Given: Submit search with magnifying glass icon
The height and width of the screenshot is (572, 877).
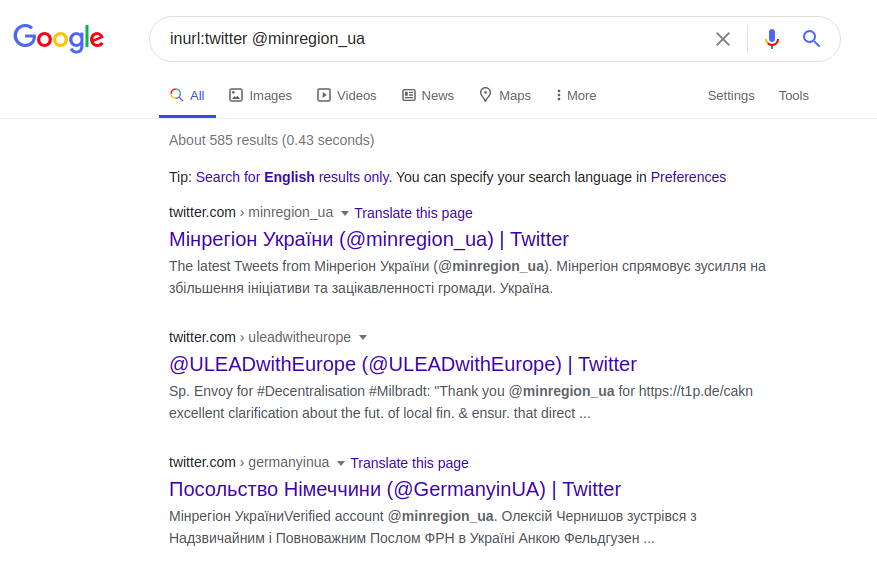Looking at the screenshot, I should coord(811,39).
